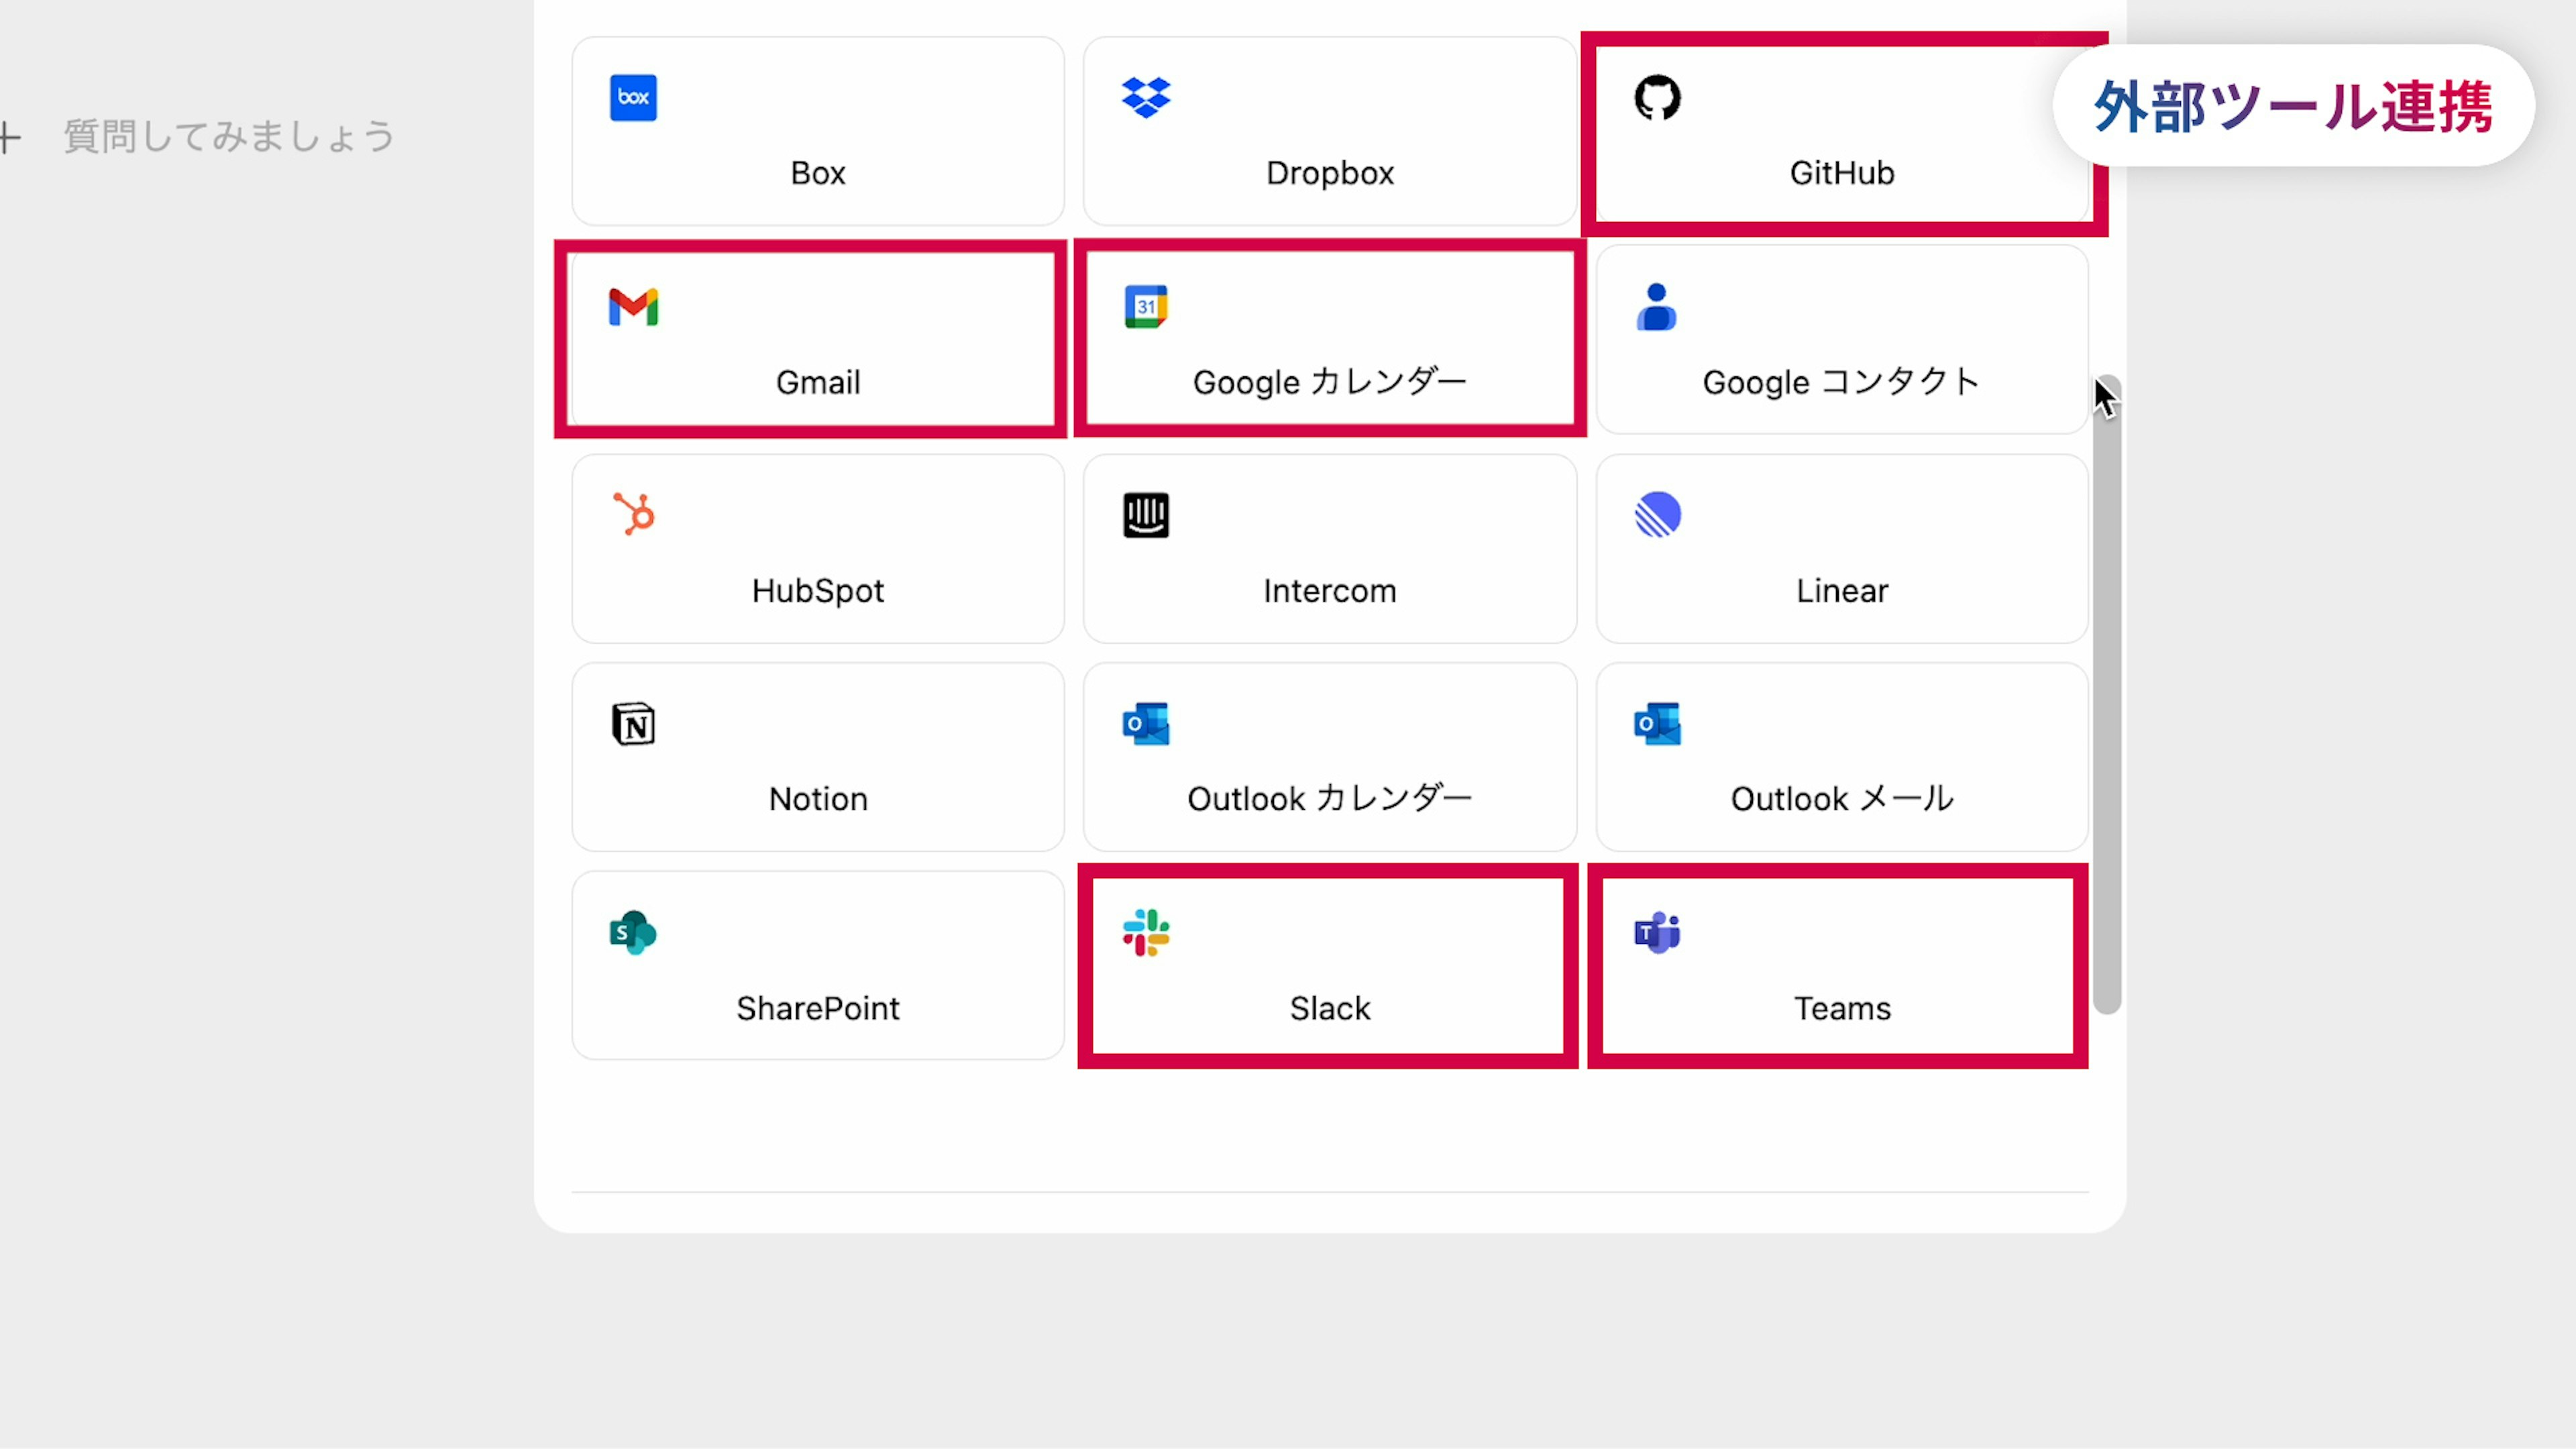Click the Slack hashtag logo
The height and width of the screenshot is (1449, 2576).
pos(1146,933)
